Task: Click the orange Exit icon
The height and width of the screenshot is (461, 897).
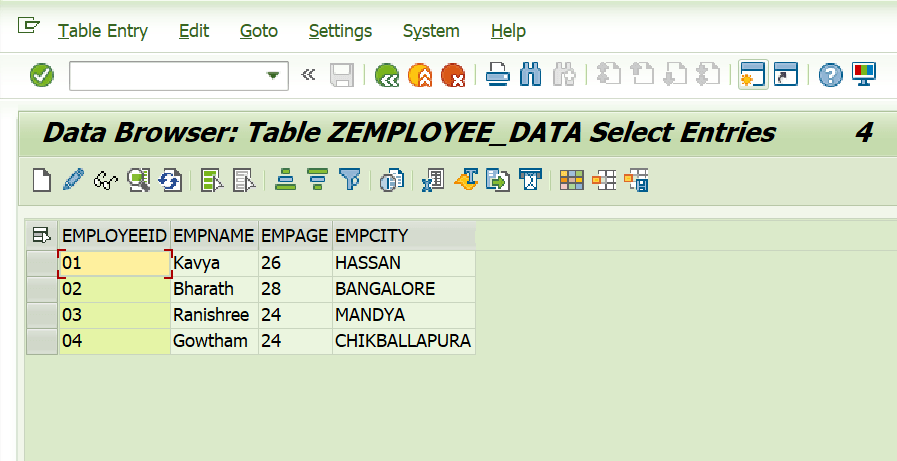Action: pyautogui.click(x=420, y=75)
